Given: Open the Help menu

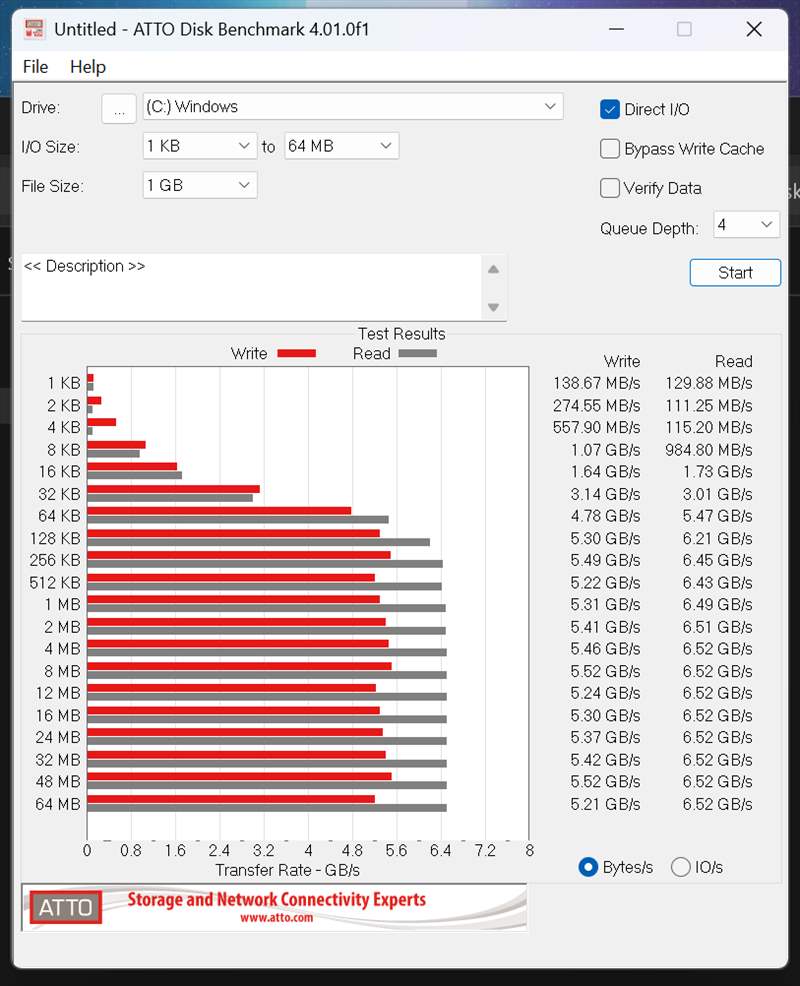Looking at the screenshot, I should [x=88, y=67].
